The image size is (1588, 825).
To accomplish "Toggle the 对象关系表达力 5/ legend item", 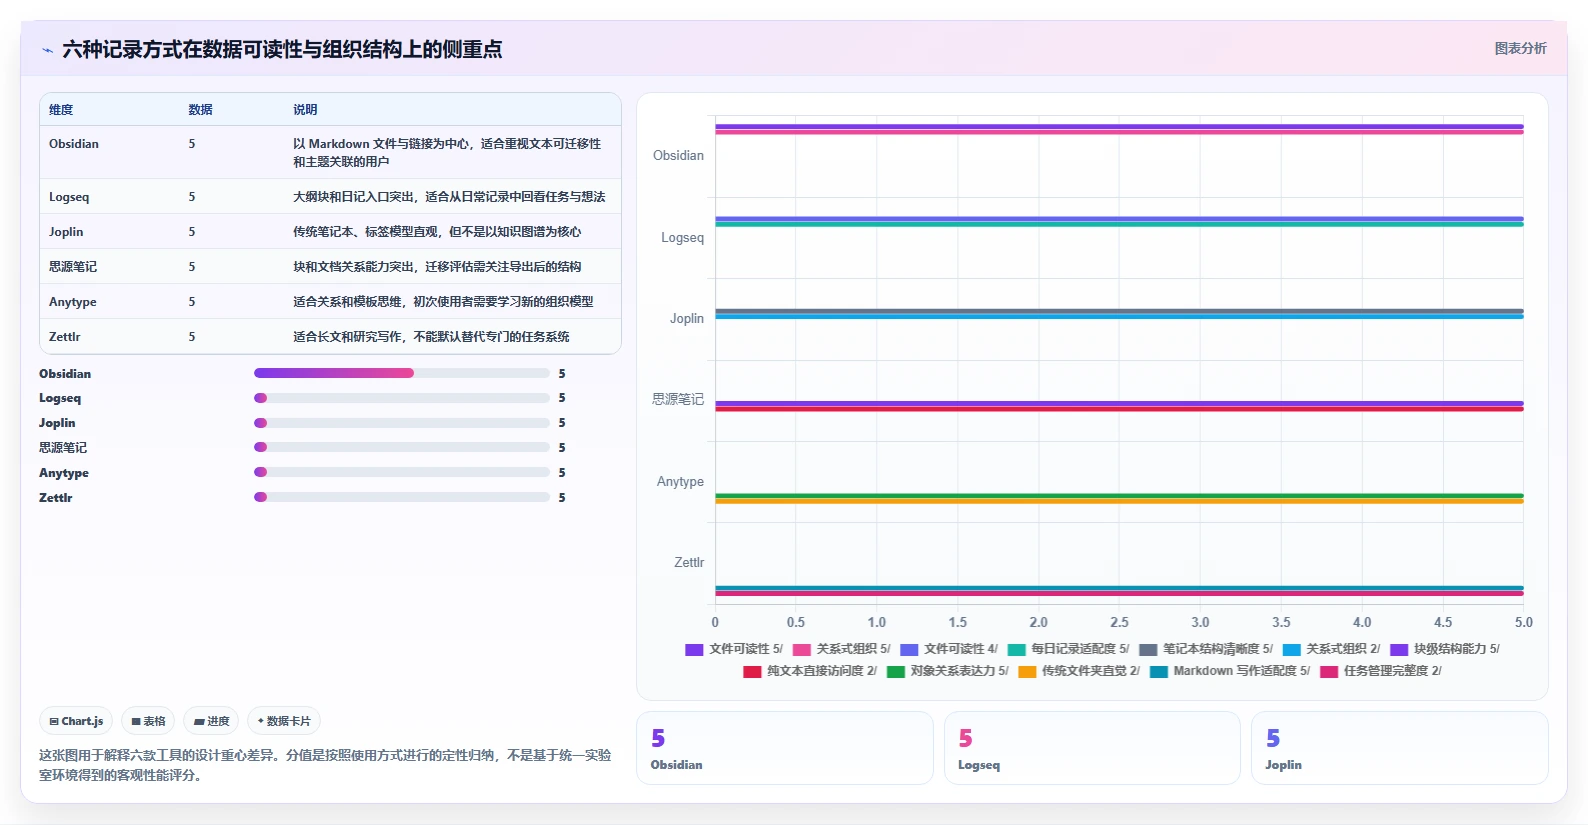I will pos(948,671).
